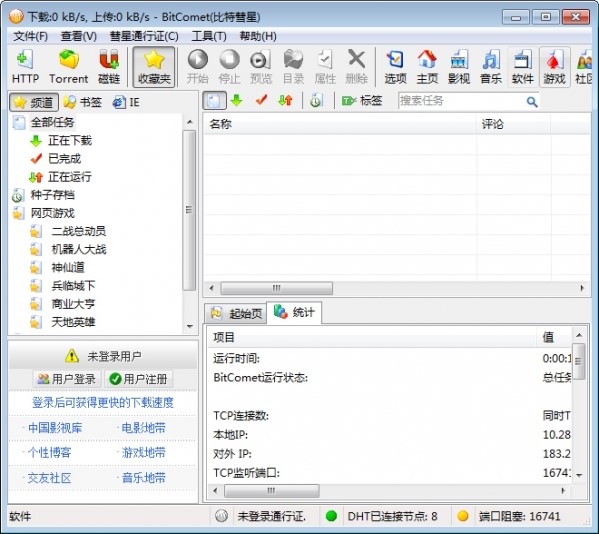Open 商业大亨 game entry
This screenshot has width=599, height=534.
pyautogui.click(x=73, y=304)
